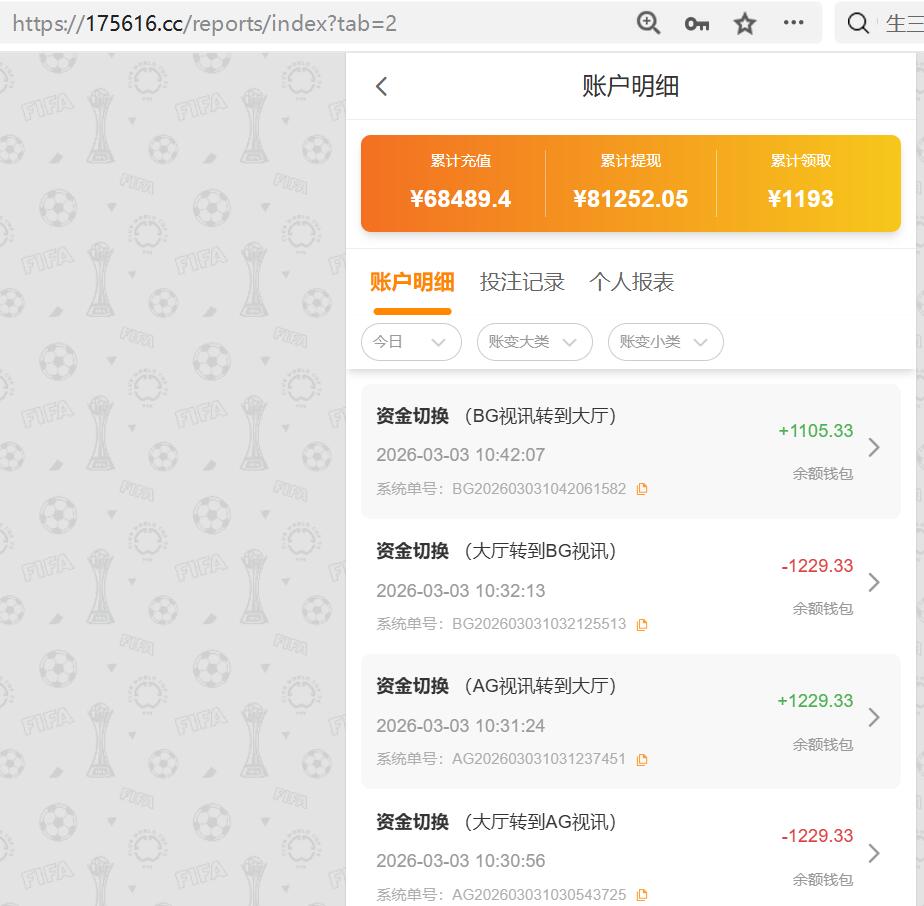Click the key icon in address bar
Screen dimensions: 924x906
tap(696, 22)
